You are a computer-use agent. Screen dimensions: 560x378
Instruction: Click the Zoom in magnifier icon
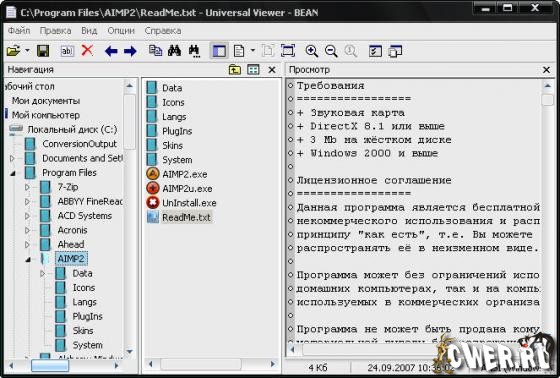pos(312,51)
